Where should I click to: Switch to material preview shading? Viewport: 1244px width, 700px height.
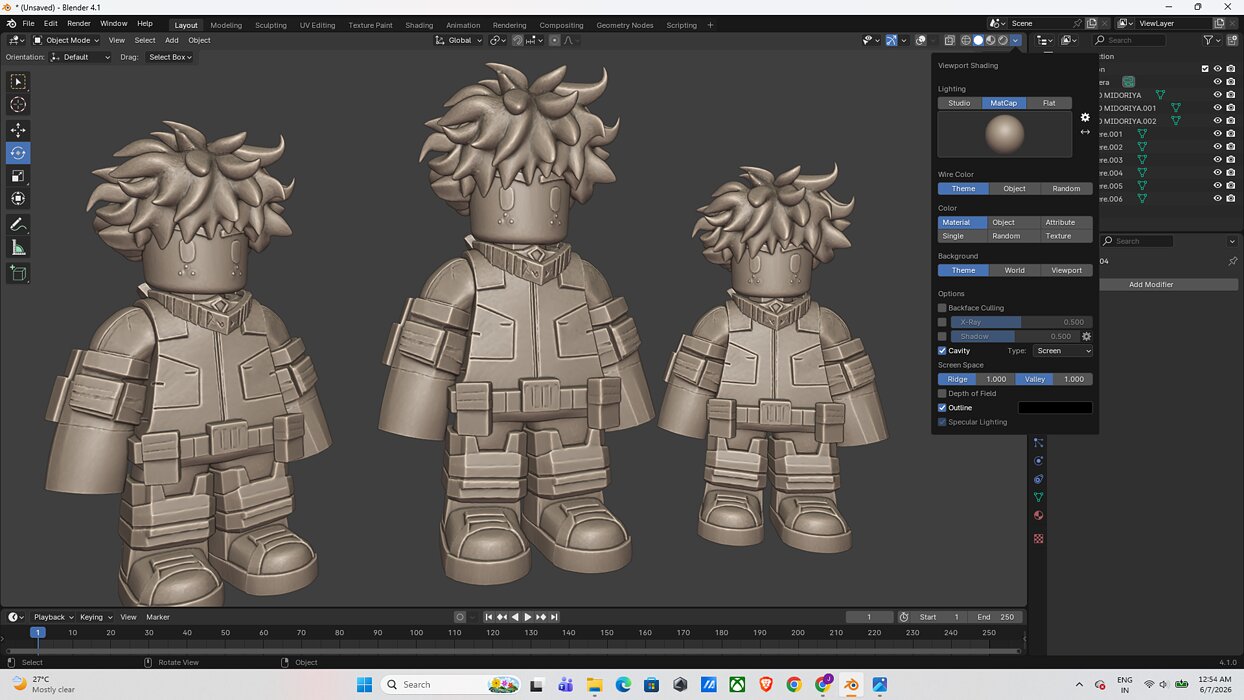coord(991,40)
